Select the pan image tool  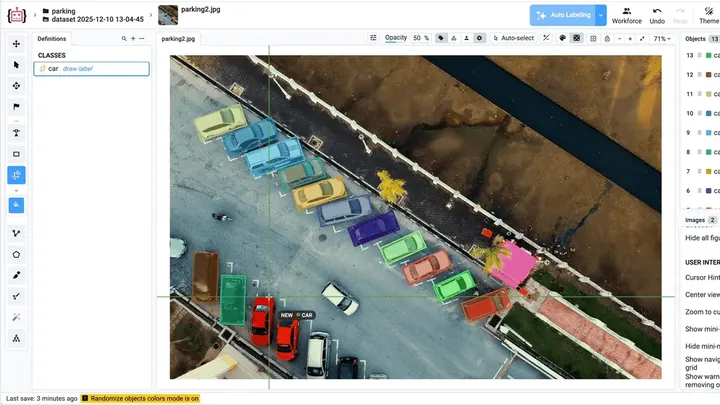pos(17,44)
